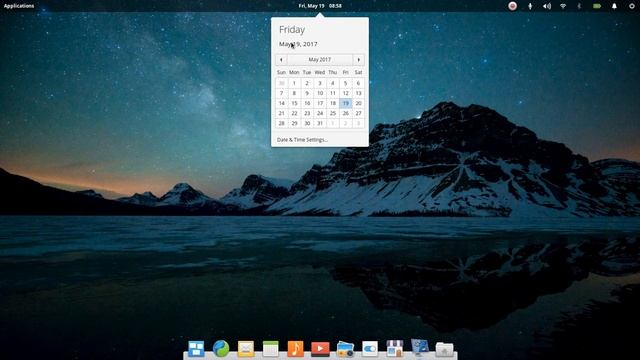Select day 20 in the calendar
640x360 pixels.
pyautogui.click(x=358, y=103)
